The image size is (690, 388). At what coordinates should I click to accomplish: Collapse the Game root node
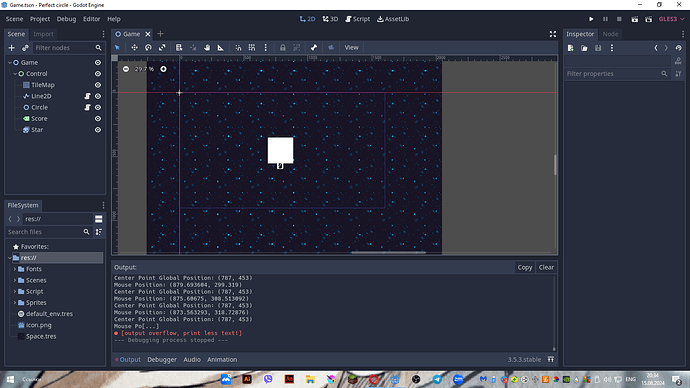(10, 62)
